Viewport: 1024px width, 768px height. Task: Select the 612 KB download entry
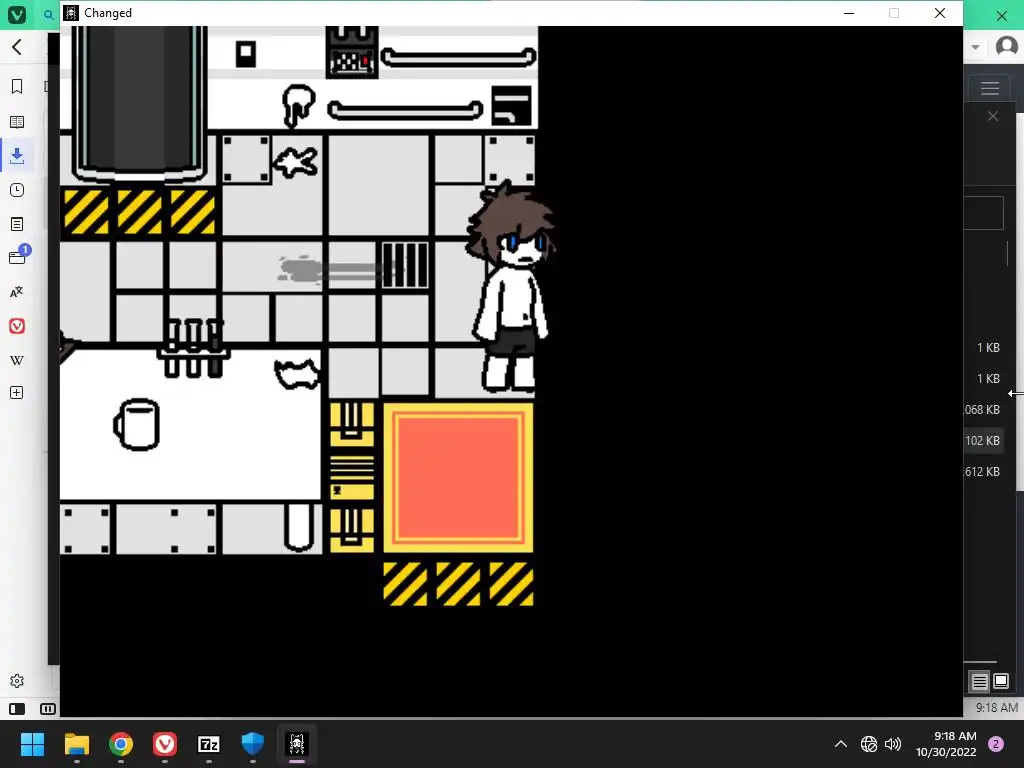click(x=982, y=472)
